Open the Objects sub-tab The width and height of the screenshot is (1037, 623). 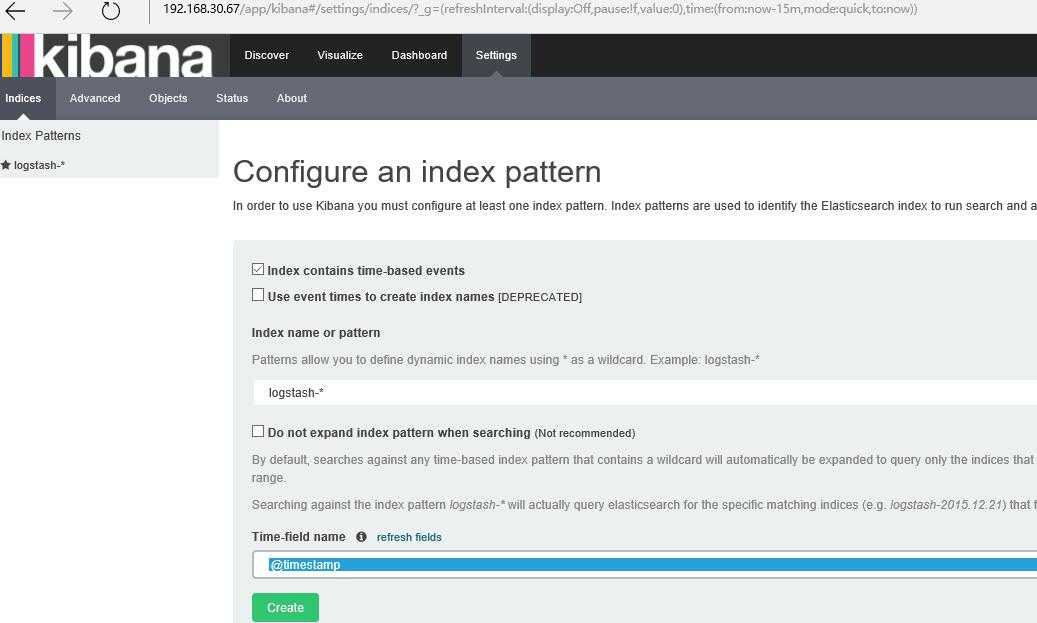[x=168, y=98]
